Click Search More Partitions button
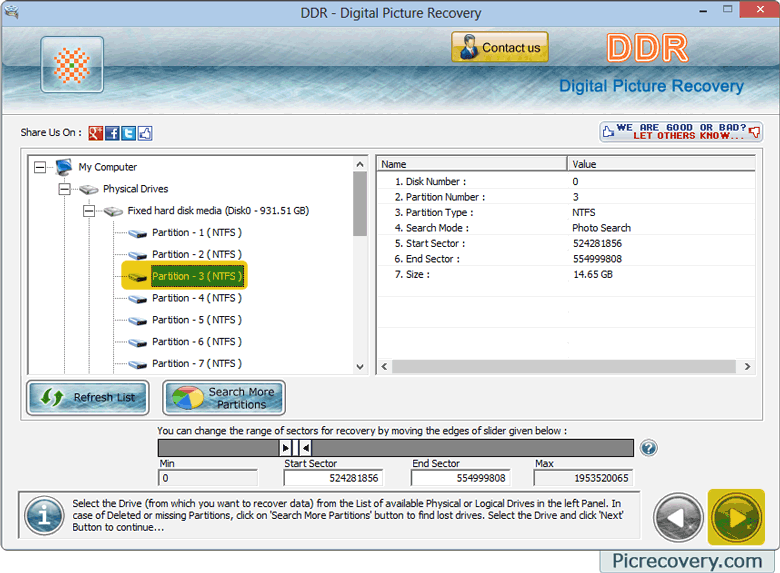This screenshot has width=780, height=573. (224, 398)
